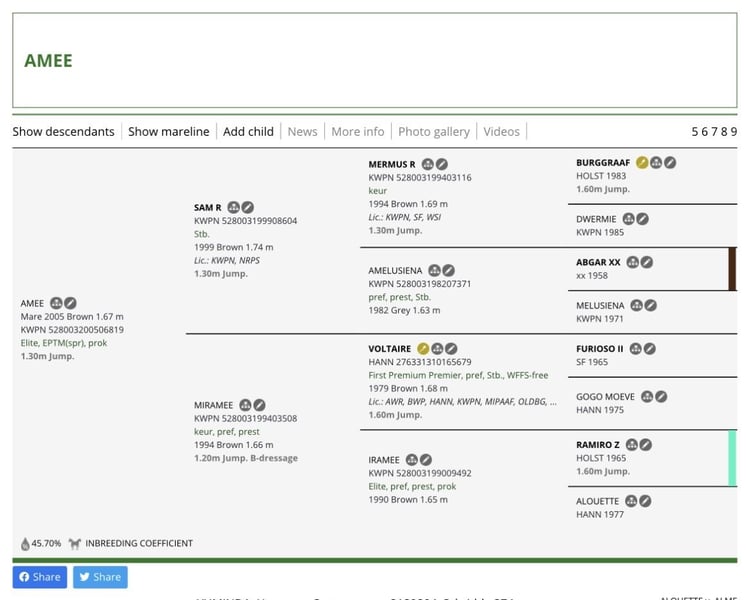Click the gold icon next to VOLTAIRE
This screenshot has height=600, width=746.
click(423, 349)
